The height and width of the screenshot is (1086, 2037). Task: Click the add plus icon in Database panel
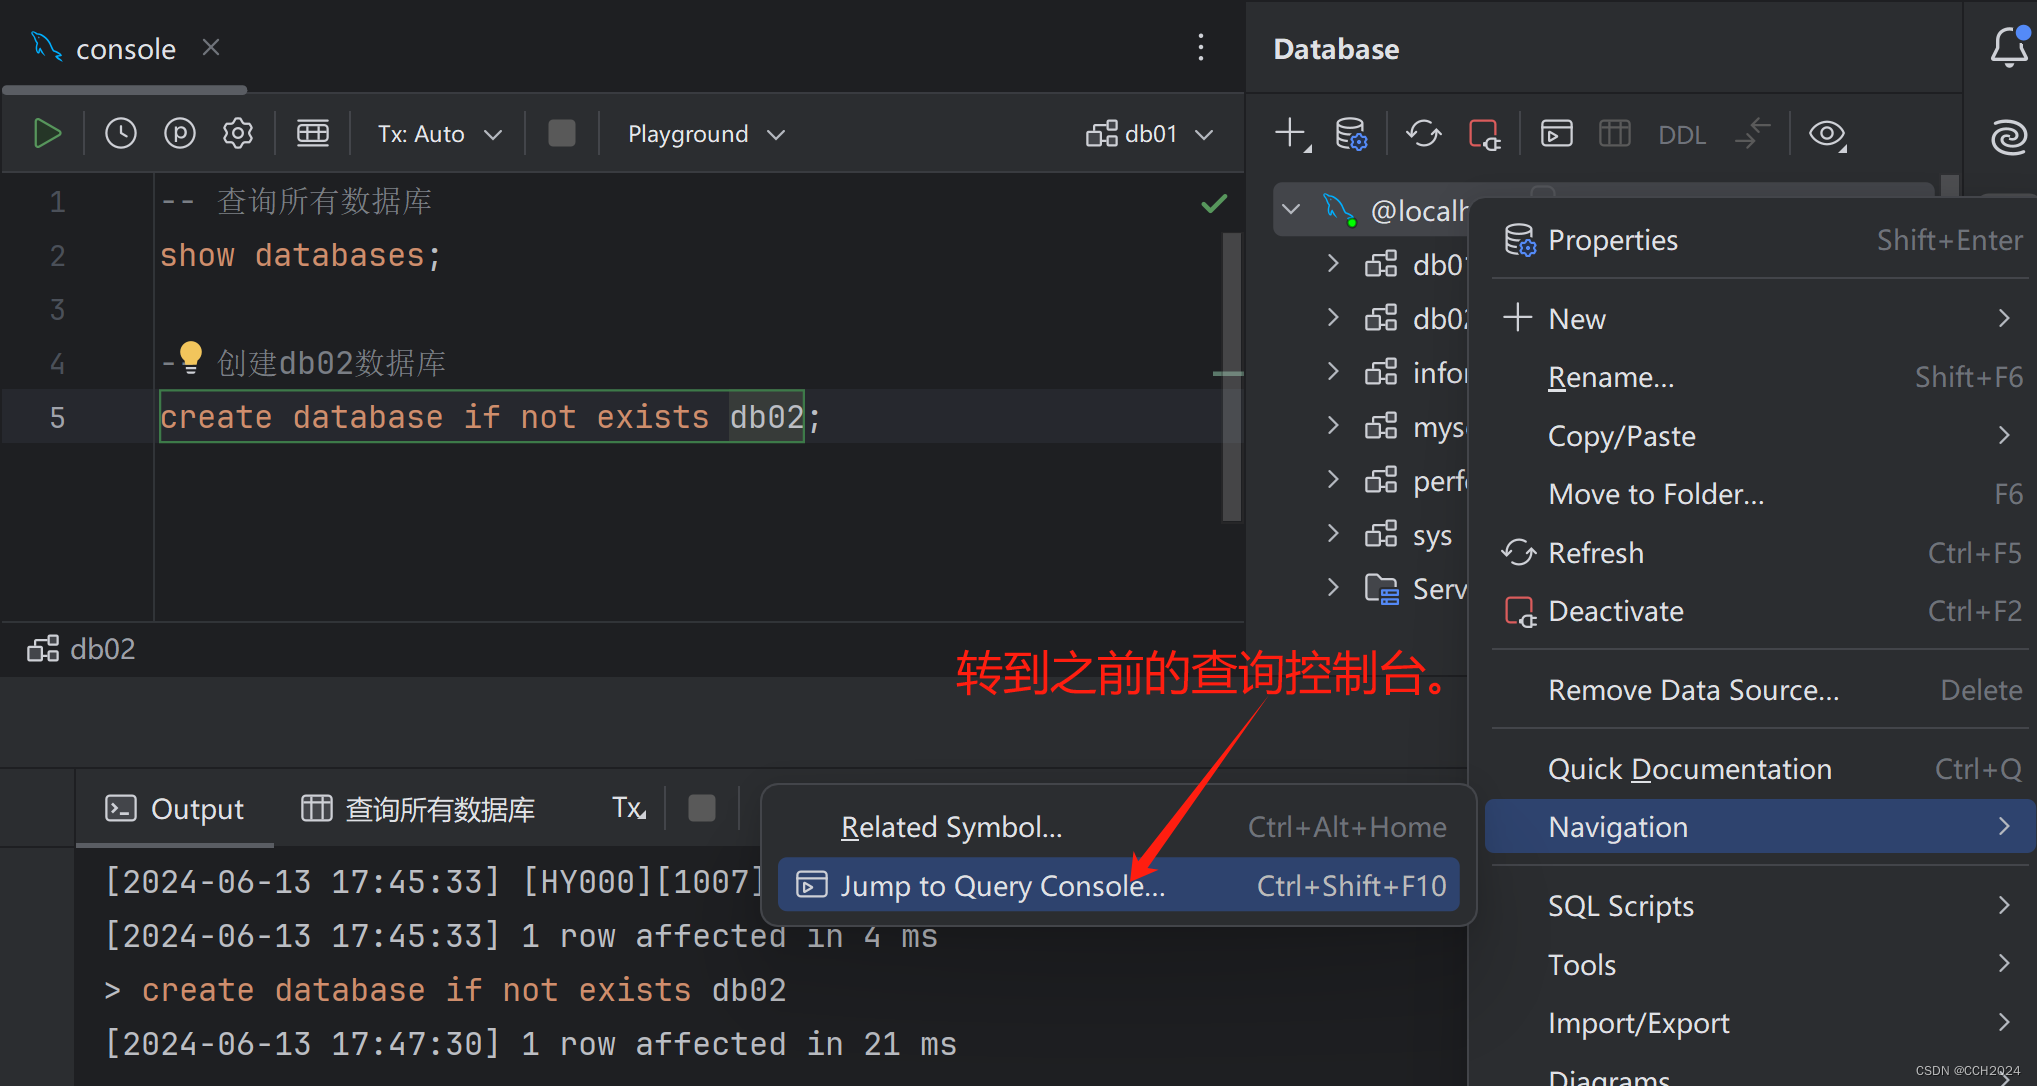pos(1292,133)
